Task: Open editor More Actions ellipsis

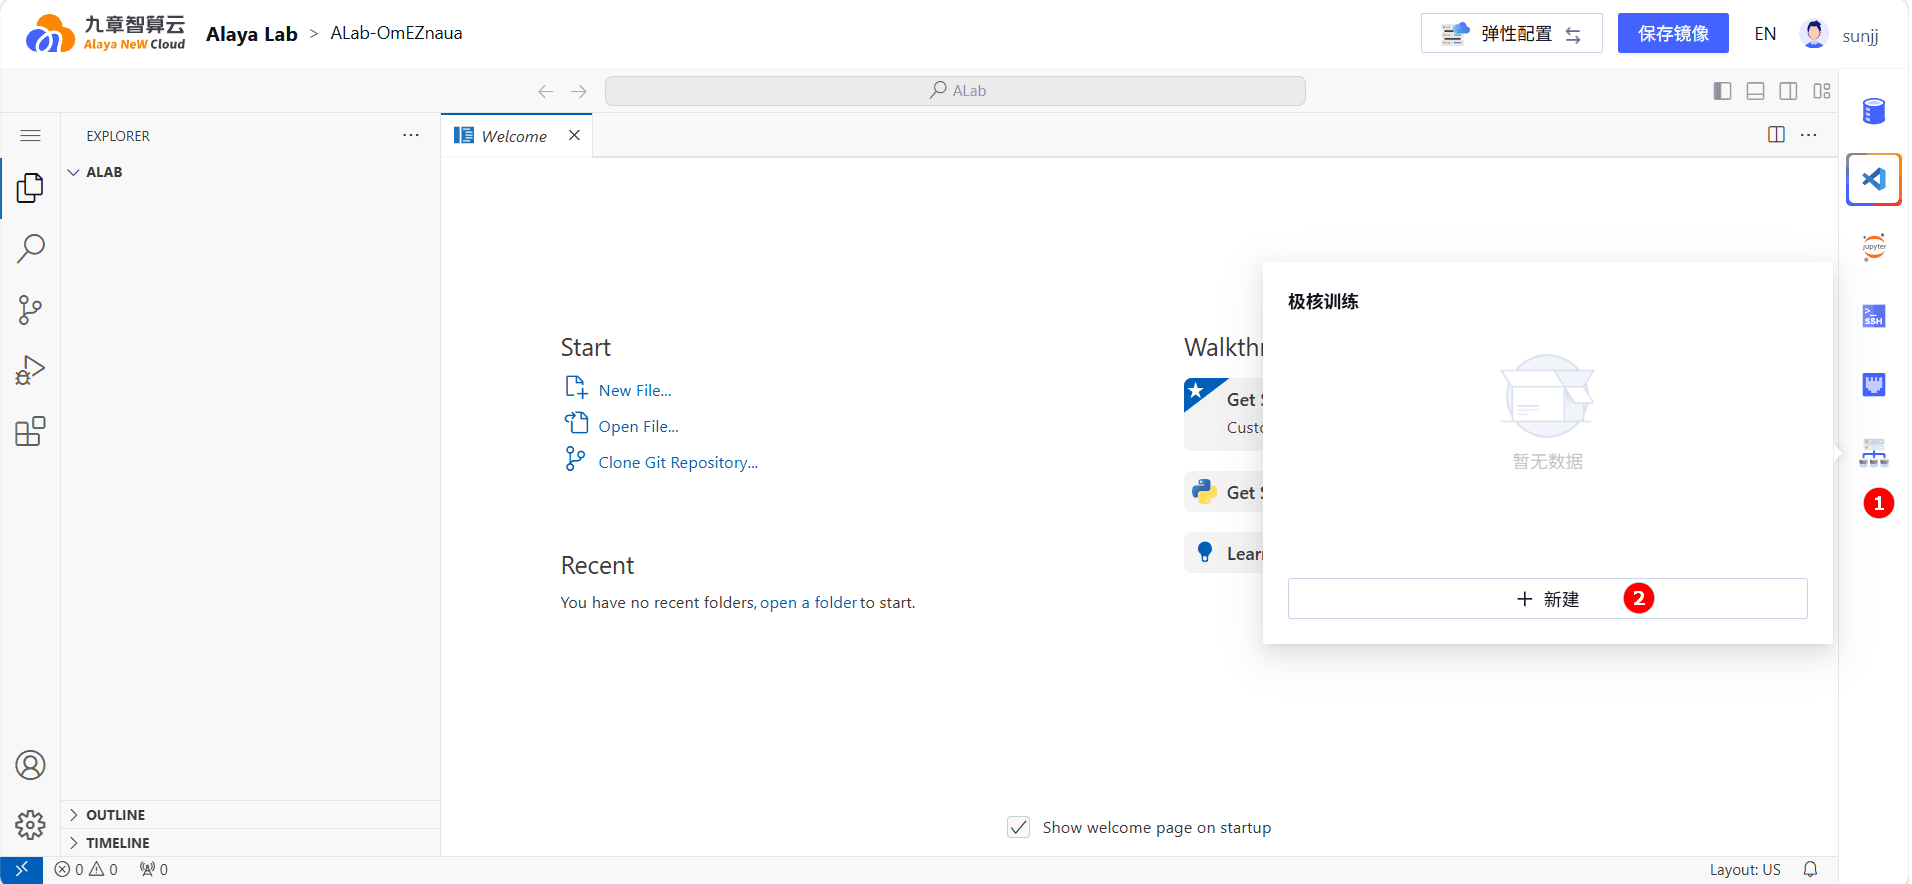Action: [x=1809, y=135]
